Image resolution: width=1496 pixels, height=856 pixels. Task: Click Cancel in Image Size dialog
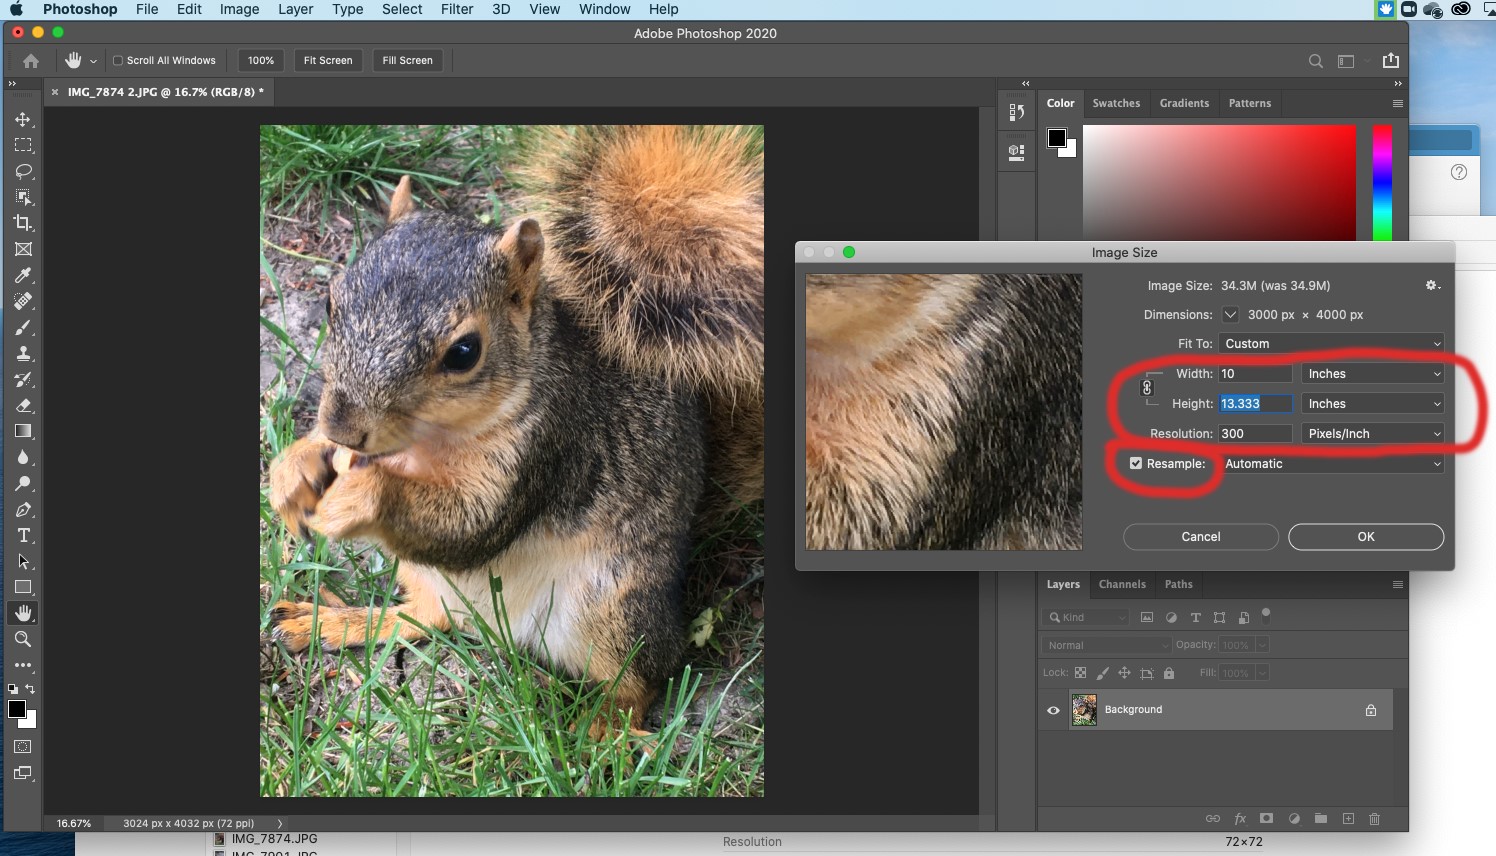(1201, 537)
